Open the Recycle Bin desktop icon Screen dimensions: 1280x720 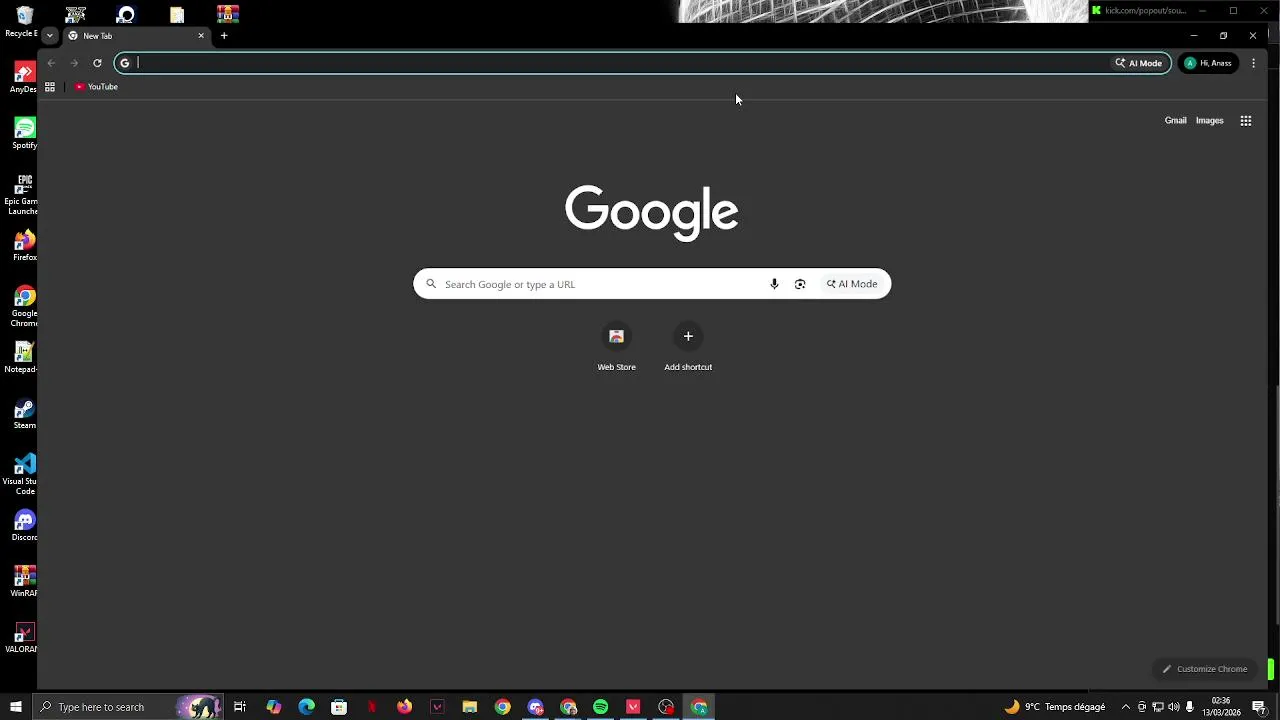[23, 20]
